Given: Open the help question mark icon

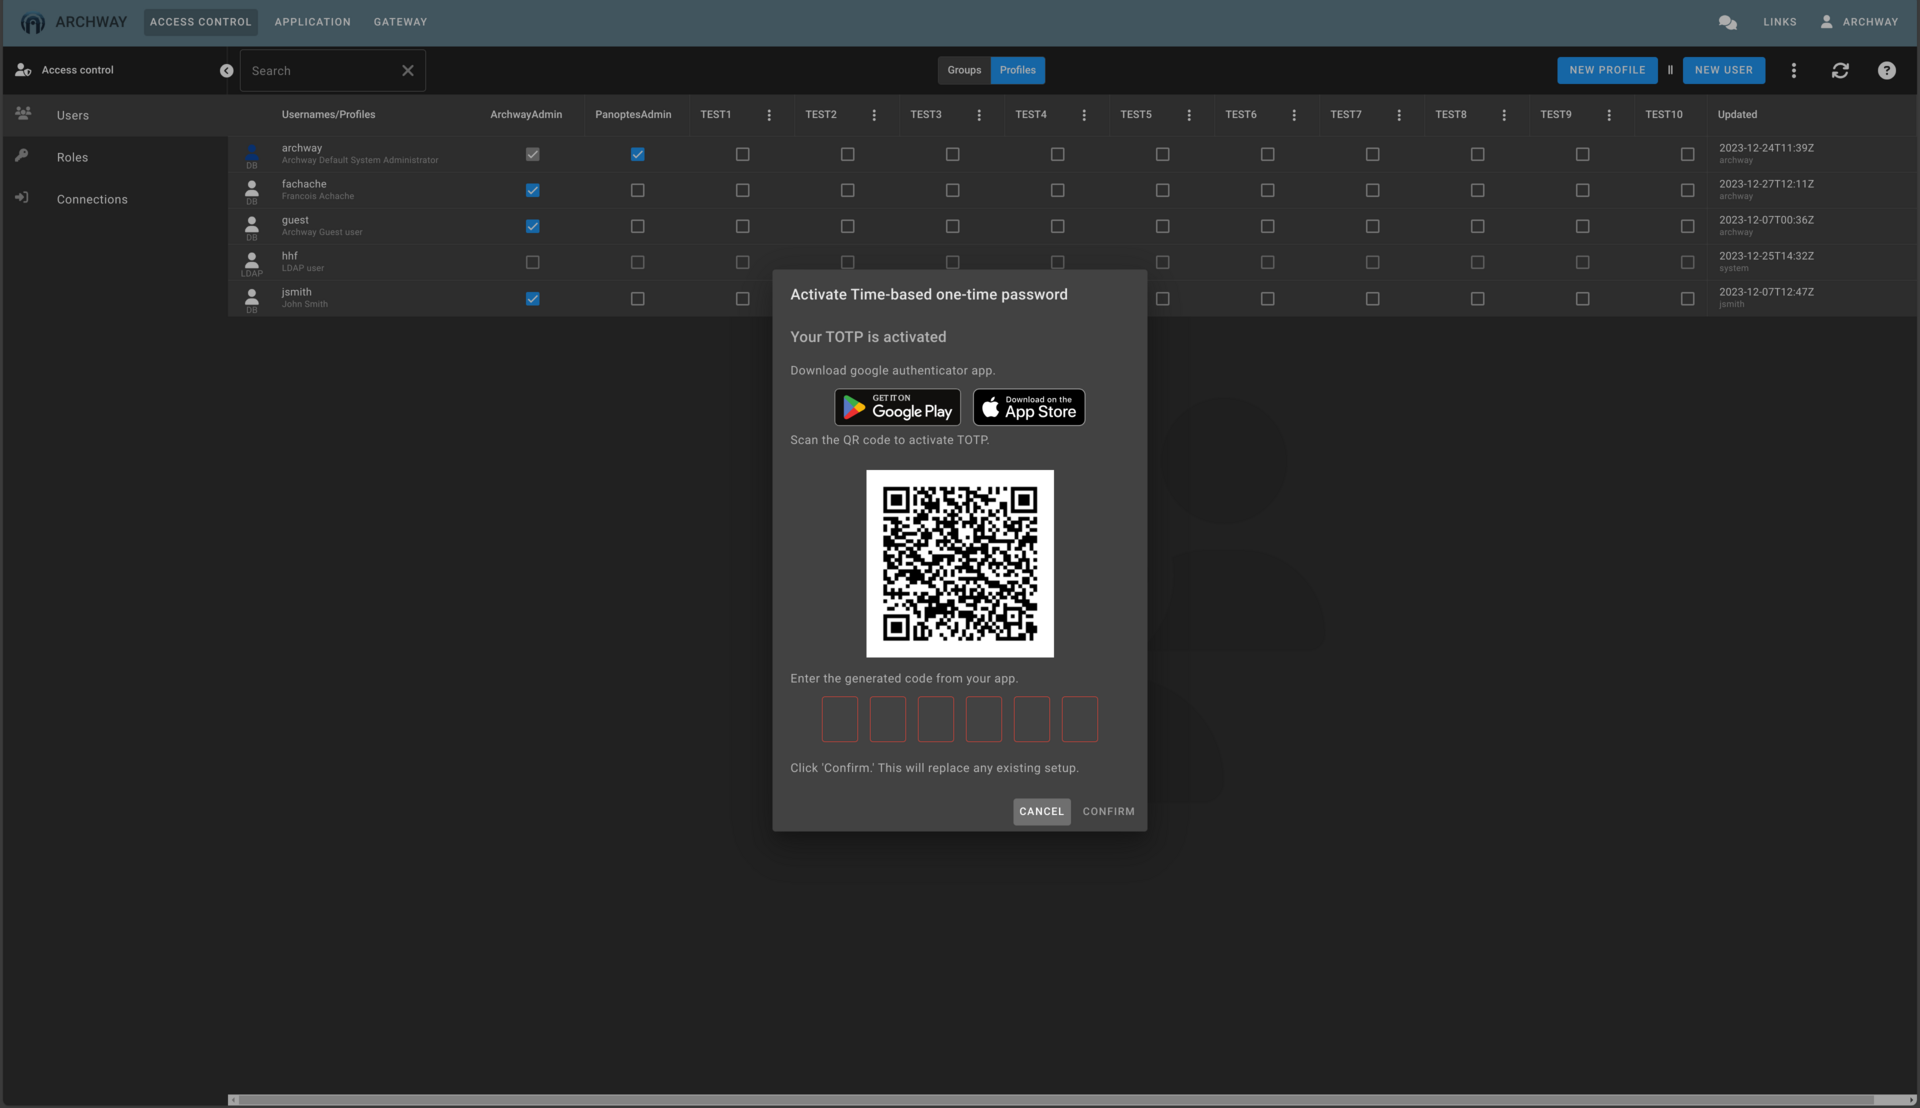Looking at the screenshot, I should click(1886, 70).
